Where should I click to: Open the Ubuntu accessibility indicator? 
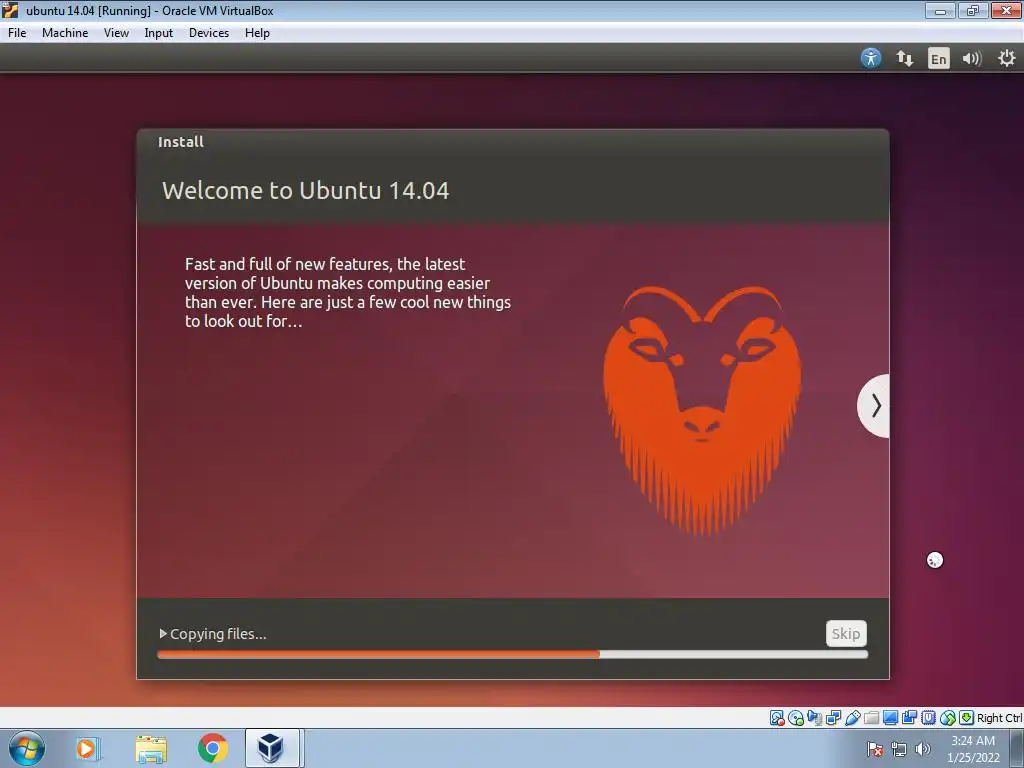[x=871, y=58]
